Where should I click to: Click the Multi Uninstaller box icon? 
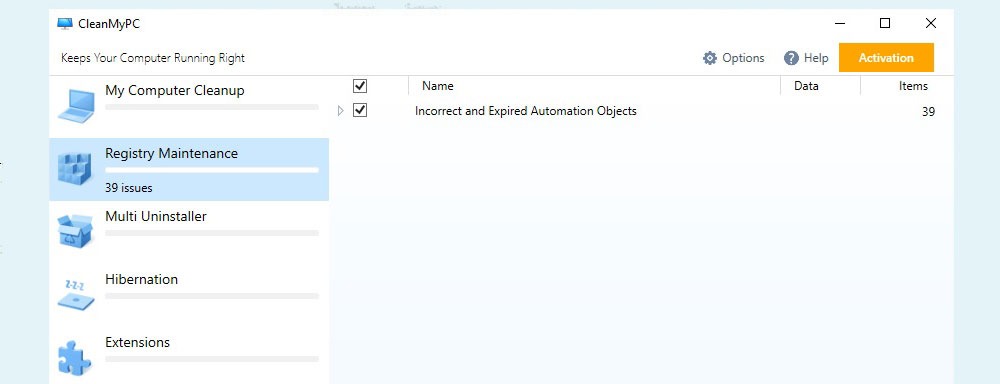[75, 231]
